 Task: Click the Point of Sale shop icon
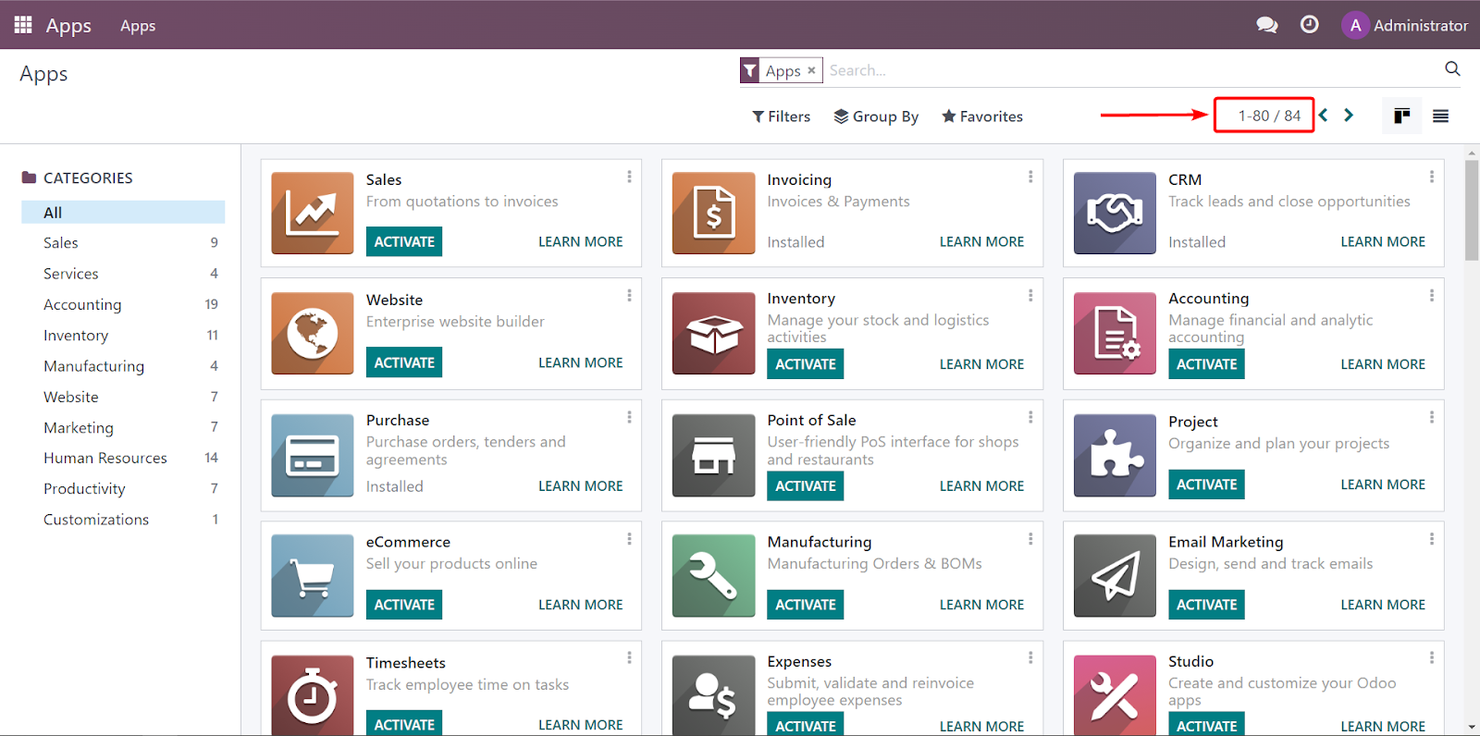click(x=713, y=455)
